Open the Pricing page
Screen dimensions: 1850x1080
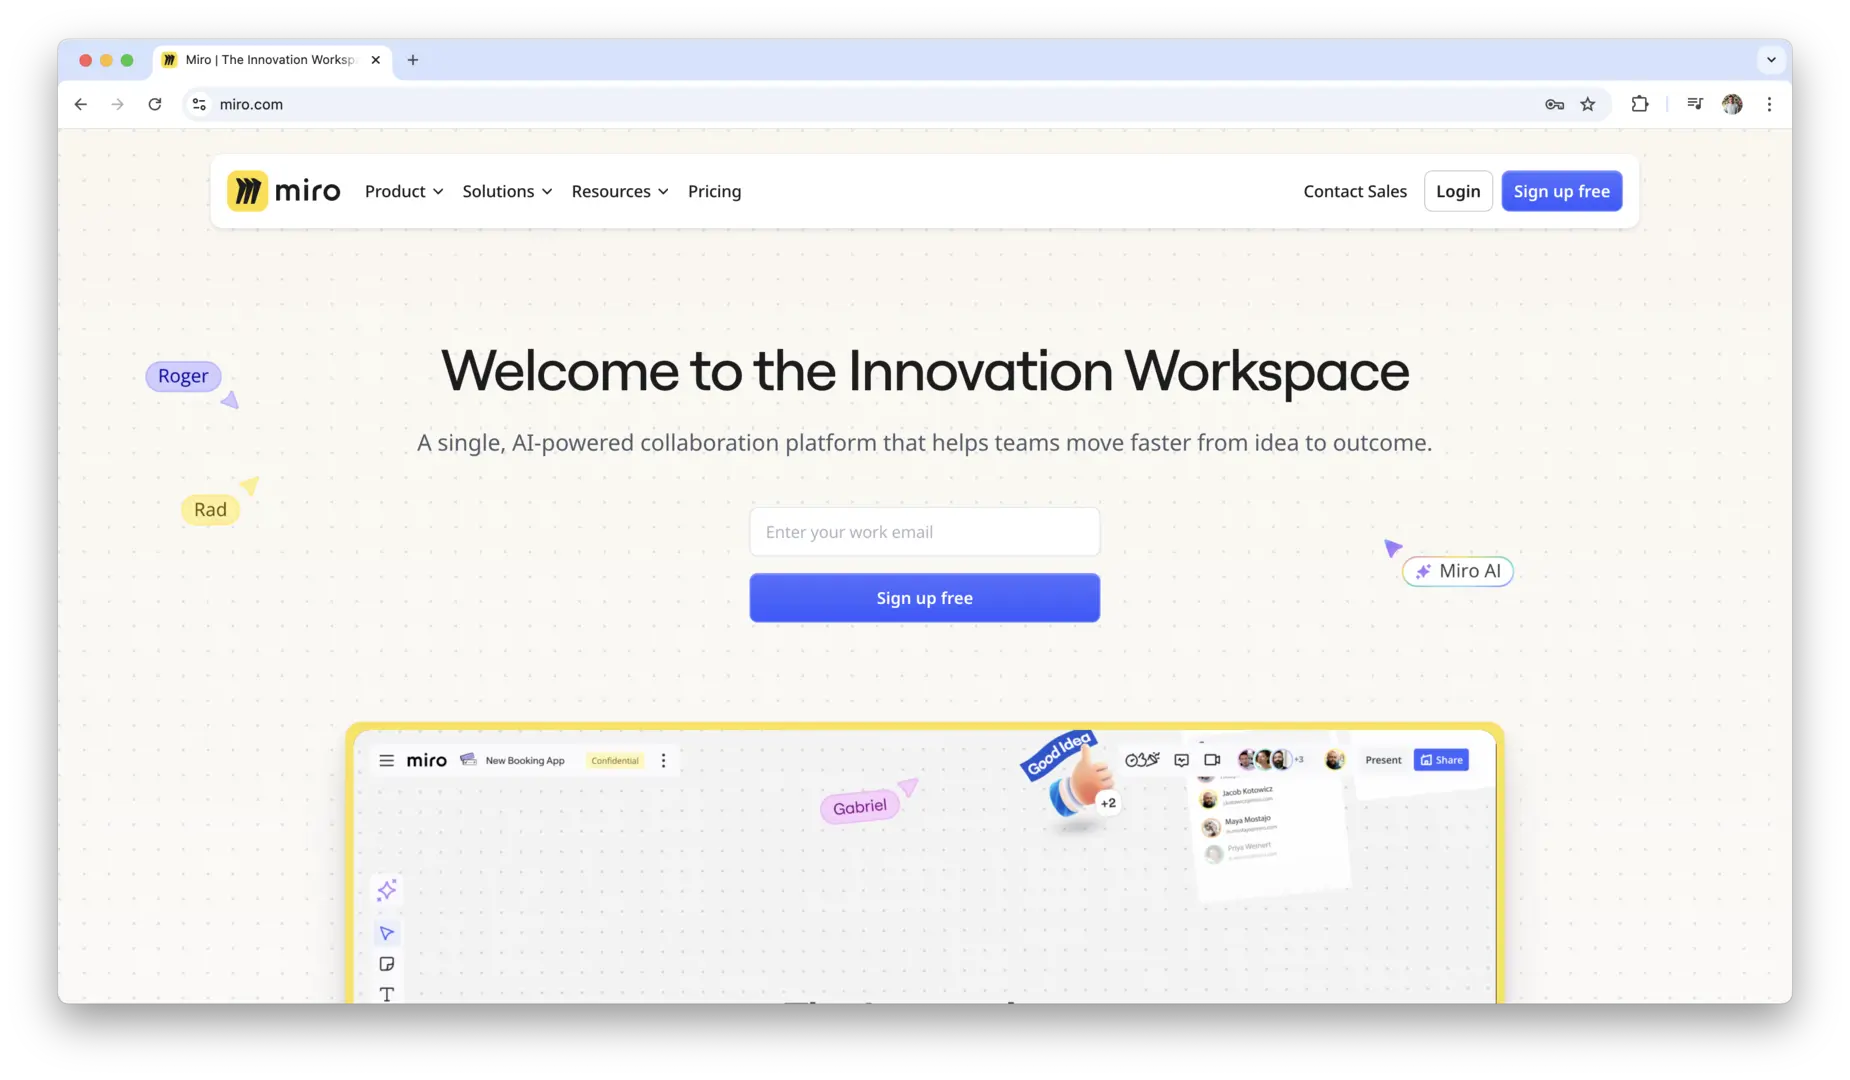(715, 191)
